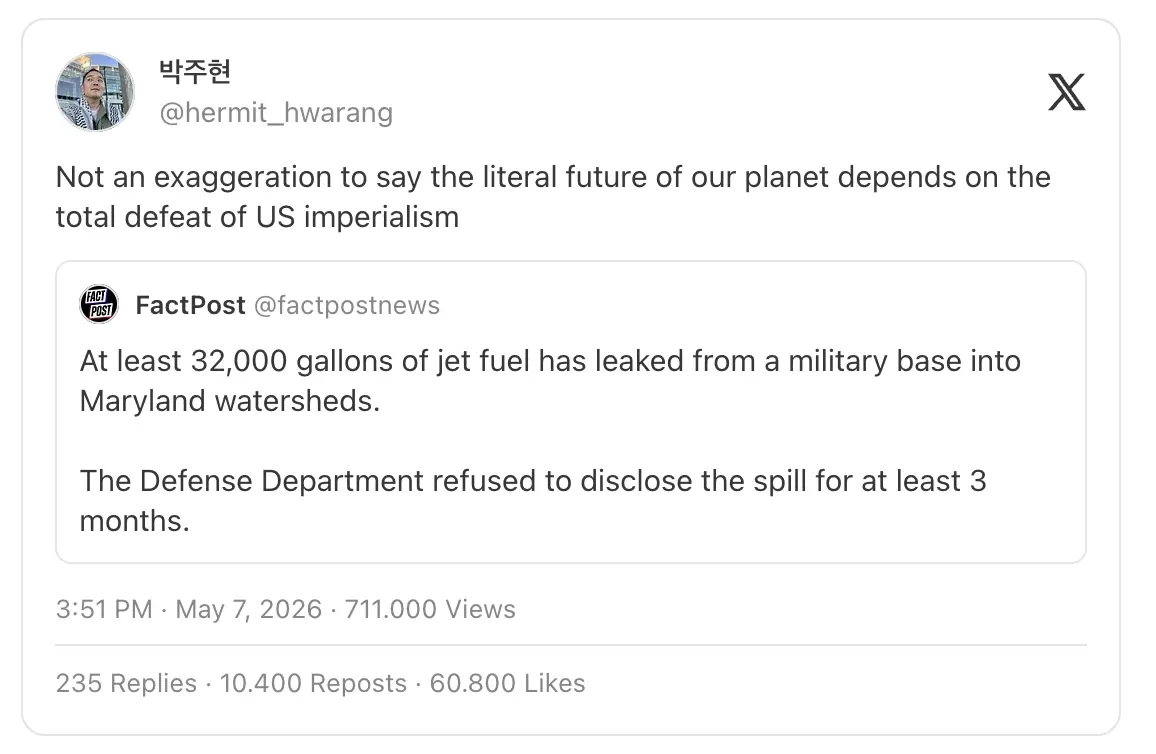Click the @factpostnews handle

coord(347,305)
